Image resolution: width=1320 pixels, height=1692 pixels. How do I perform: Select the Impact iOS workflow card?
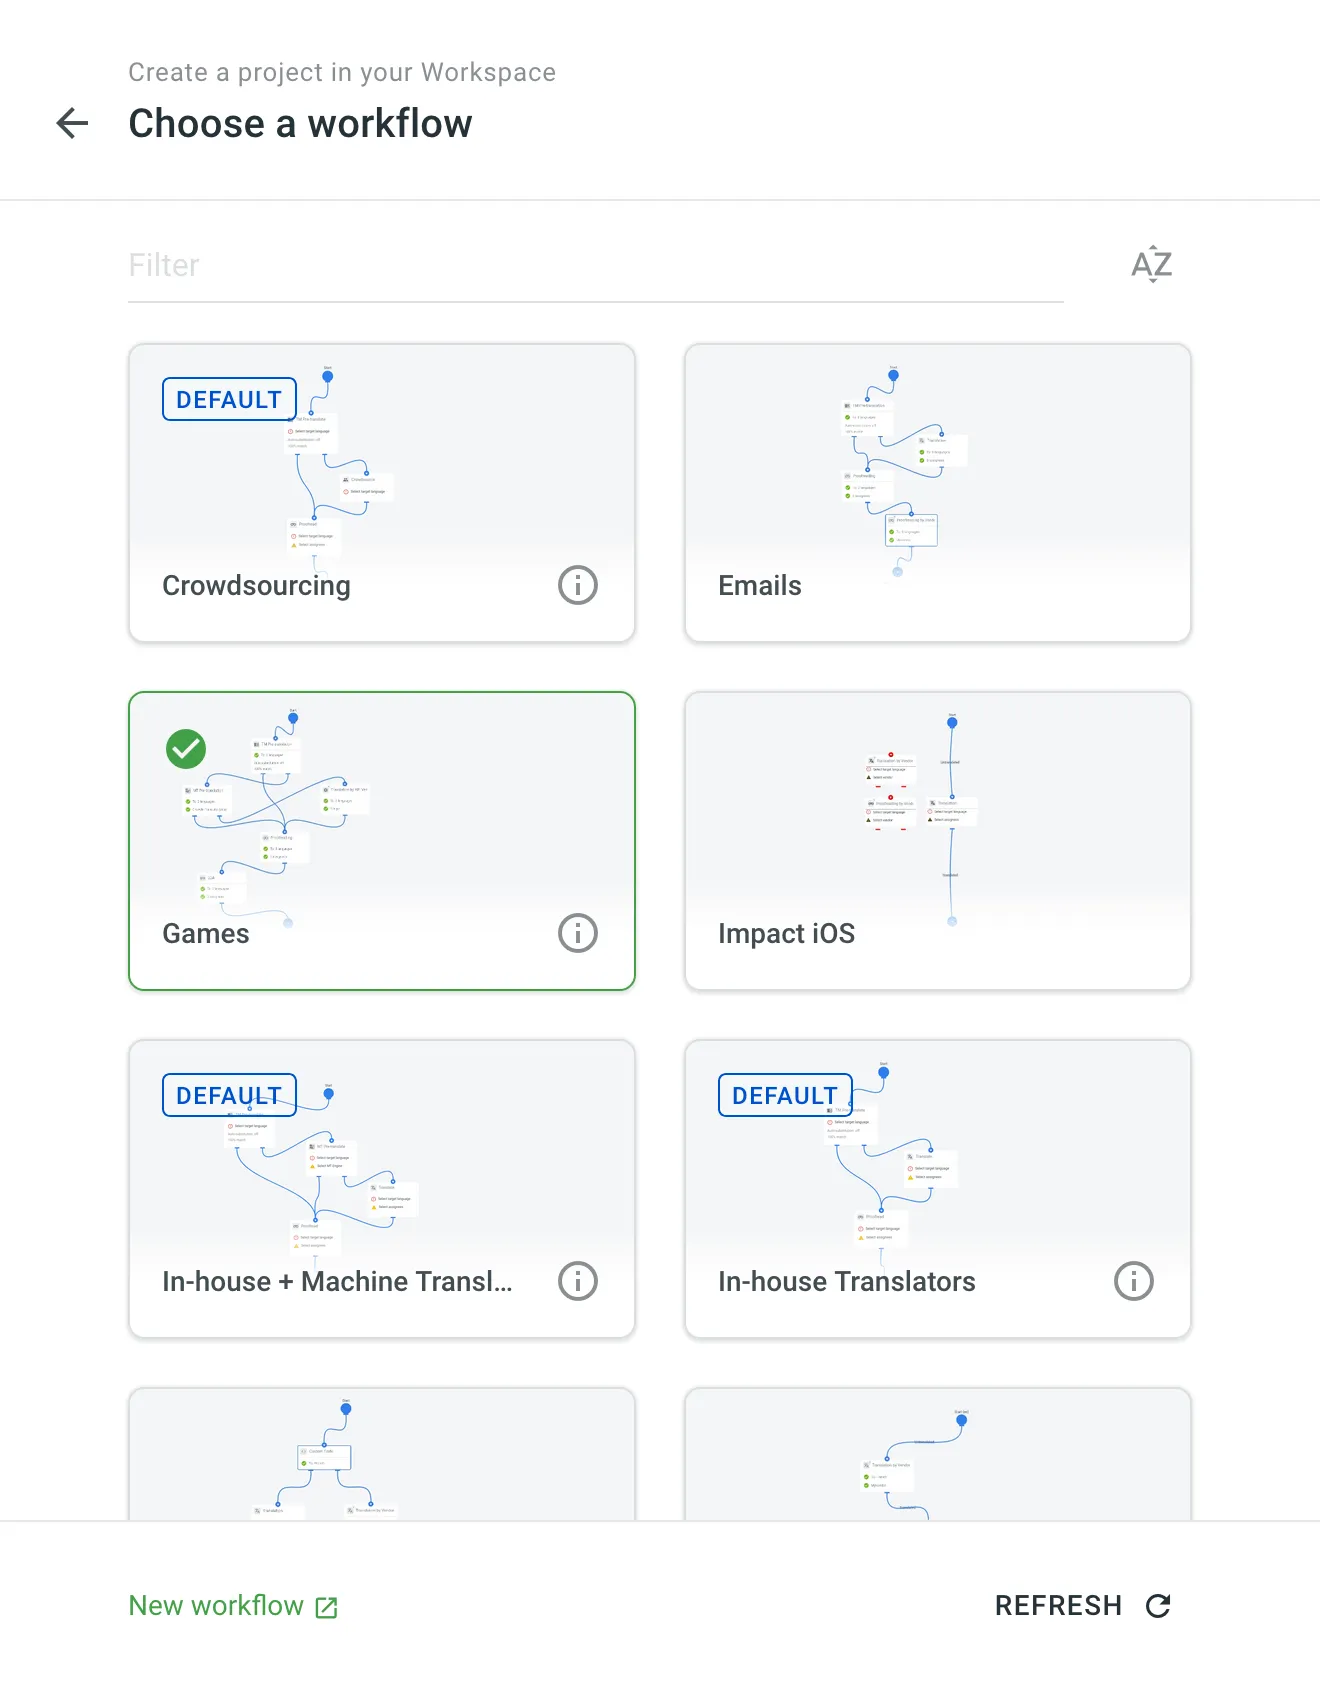click(x=937, y=840)
